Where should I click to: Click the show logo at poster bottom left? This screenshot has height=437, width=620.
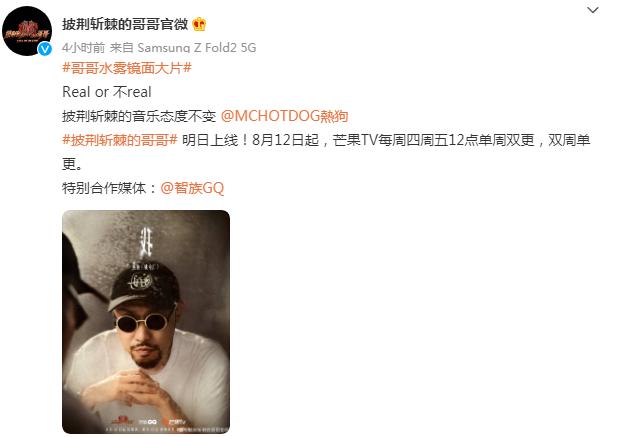(122, 420)
